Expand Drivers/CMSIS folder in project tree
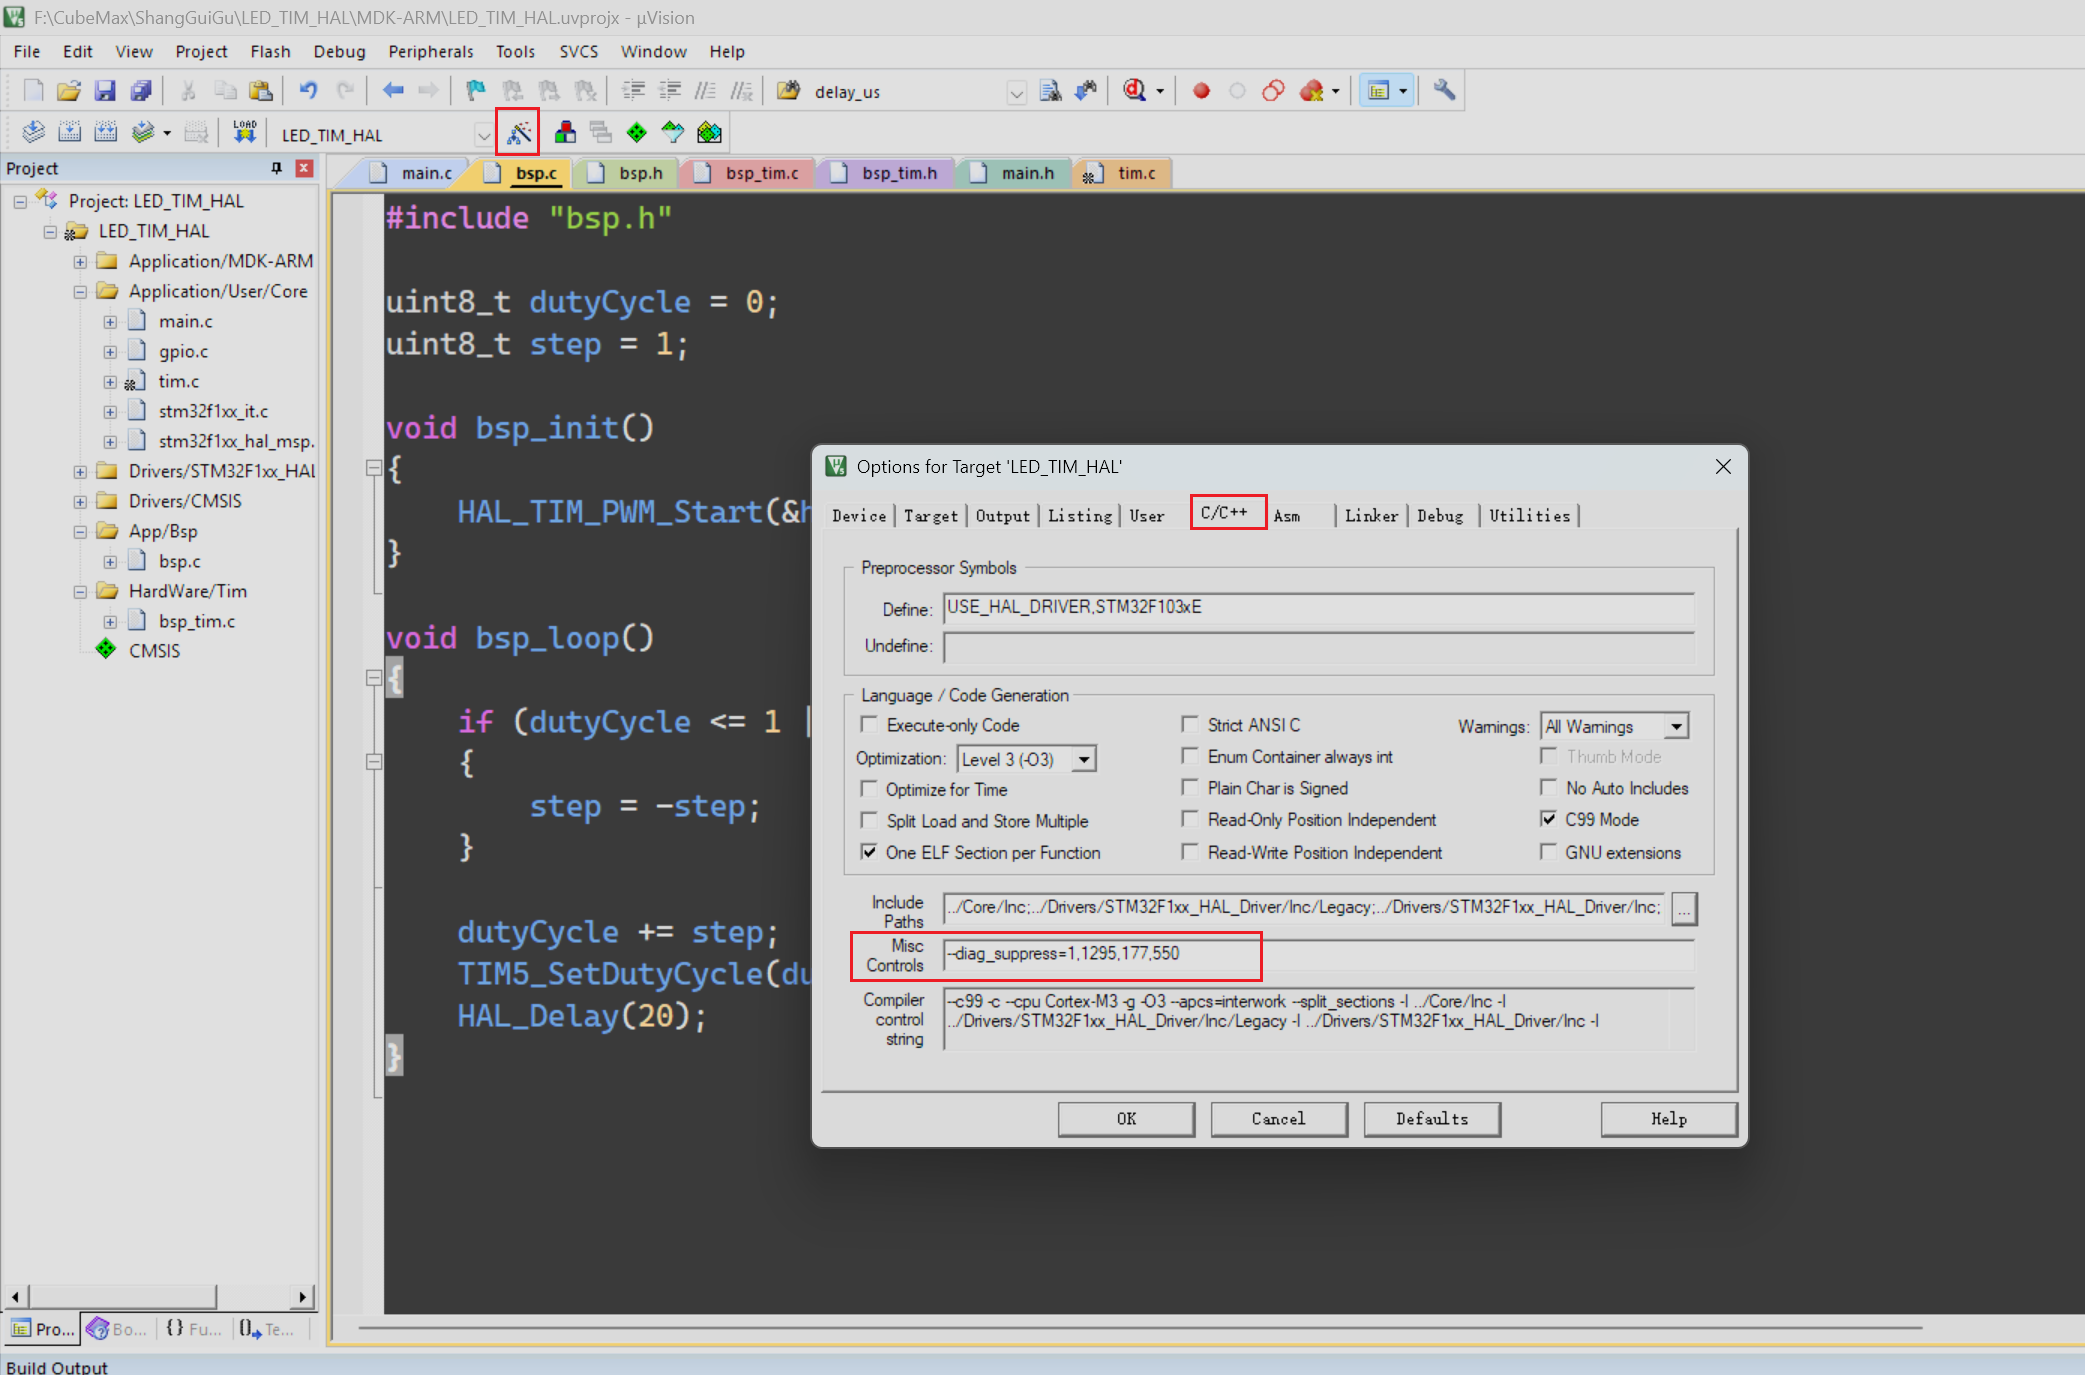This screenshot has height=1375, width=2085. point(80,501)
